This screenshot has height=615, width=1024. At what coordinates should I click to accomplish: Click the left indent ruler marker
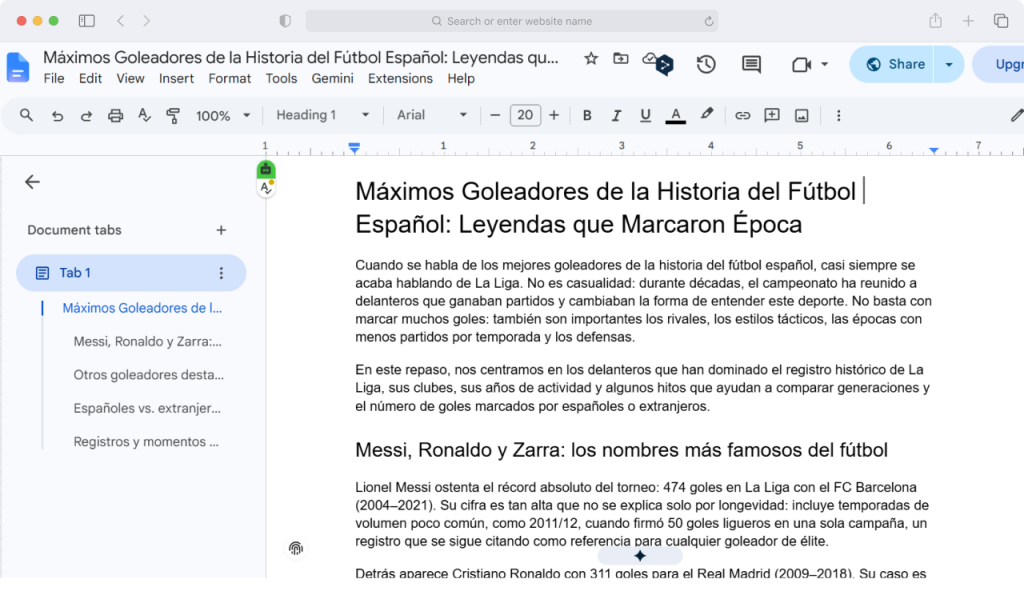click(354, 148)
